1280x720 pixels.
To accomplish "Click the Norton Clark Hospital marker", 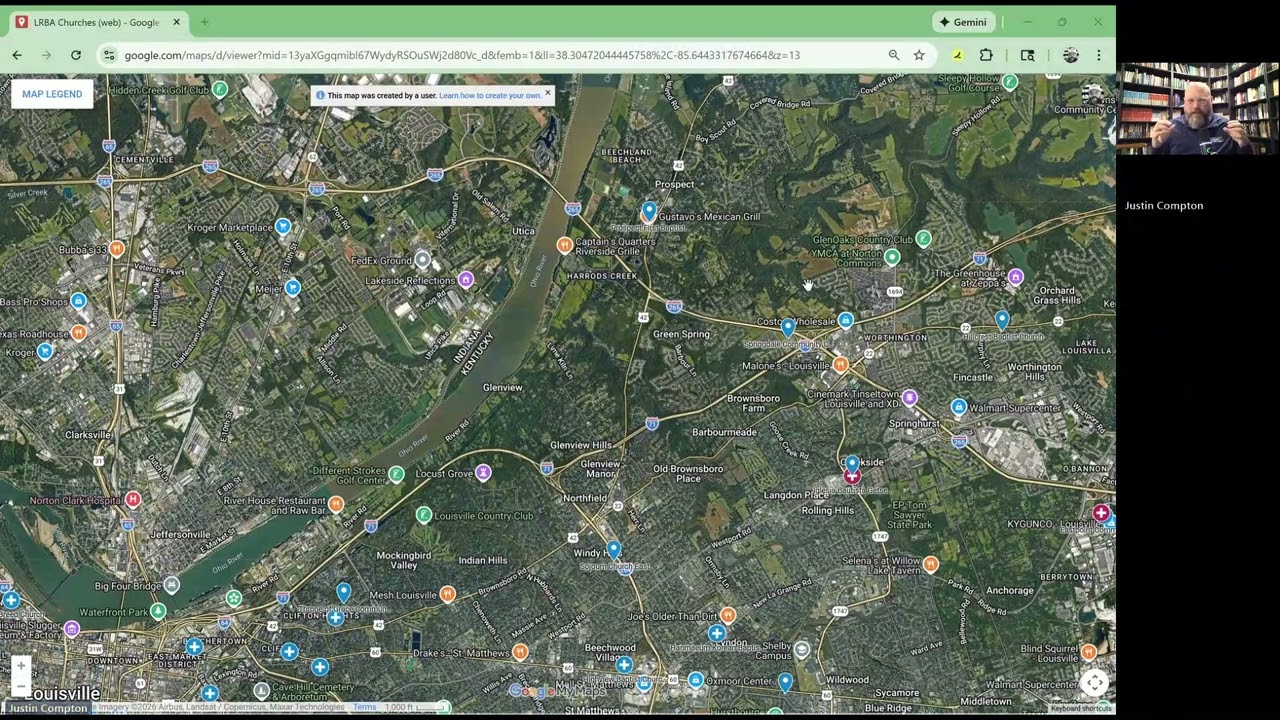I will click(133, 499).
